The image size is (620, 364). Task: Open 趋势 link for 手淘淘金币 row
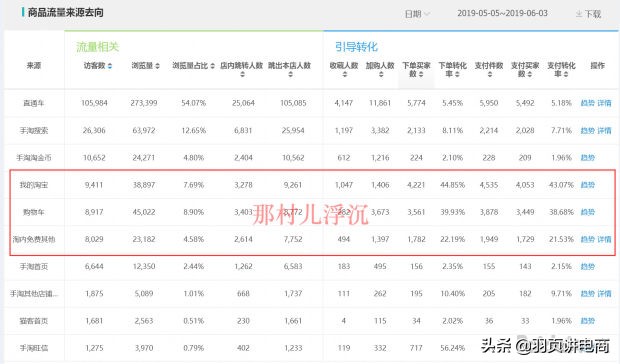[x=588, y=158]
